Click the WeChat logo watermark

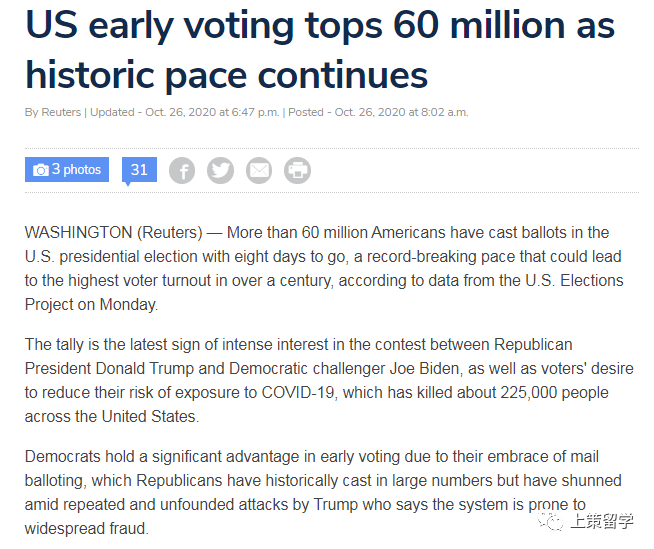[x=551, y=521]
